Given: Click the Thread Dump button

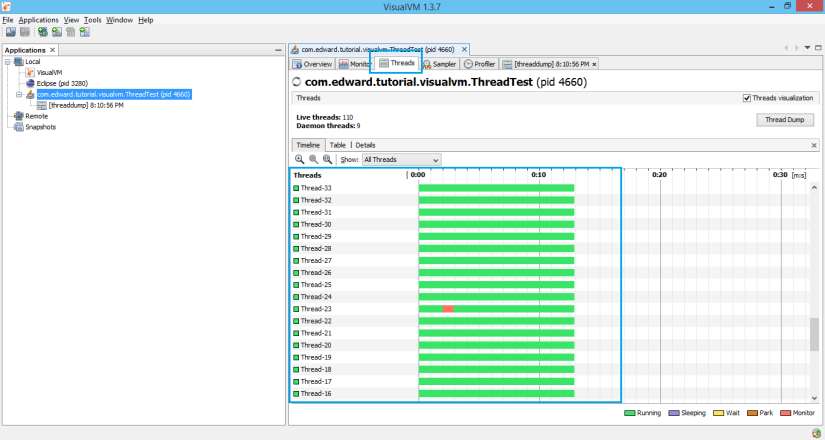Looking at the screenshot, I should point(784,119).
